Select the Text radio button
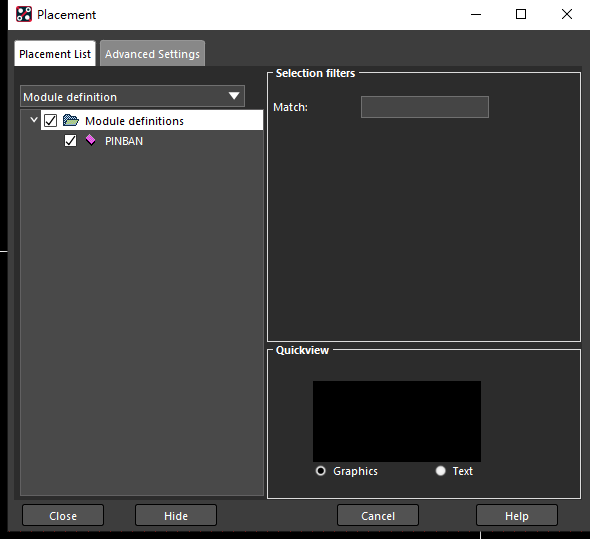This screenshot has height=539, width=590. pyautogui.click(x=440, y=471)
